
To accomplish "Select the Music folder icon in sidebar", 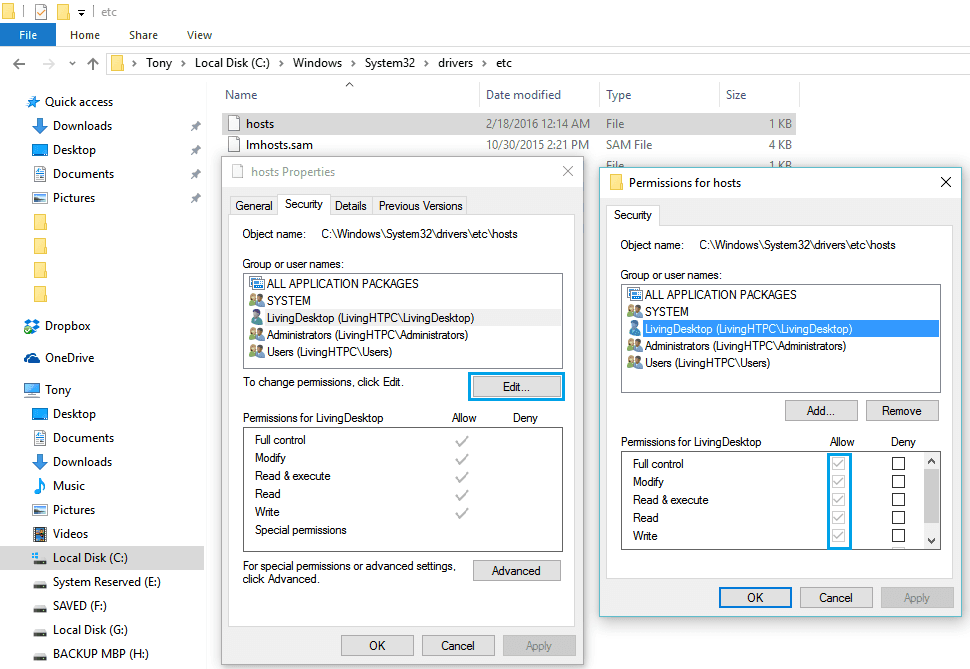I will point(40,486).
